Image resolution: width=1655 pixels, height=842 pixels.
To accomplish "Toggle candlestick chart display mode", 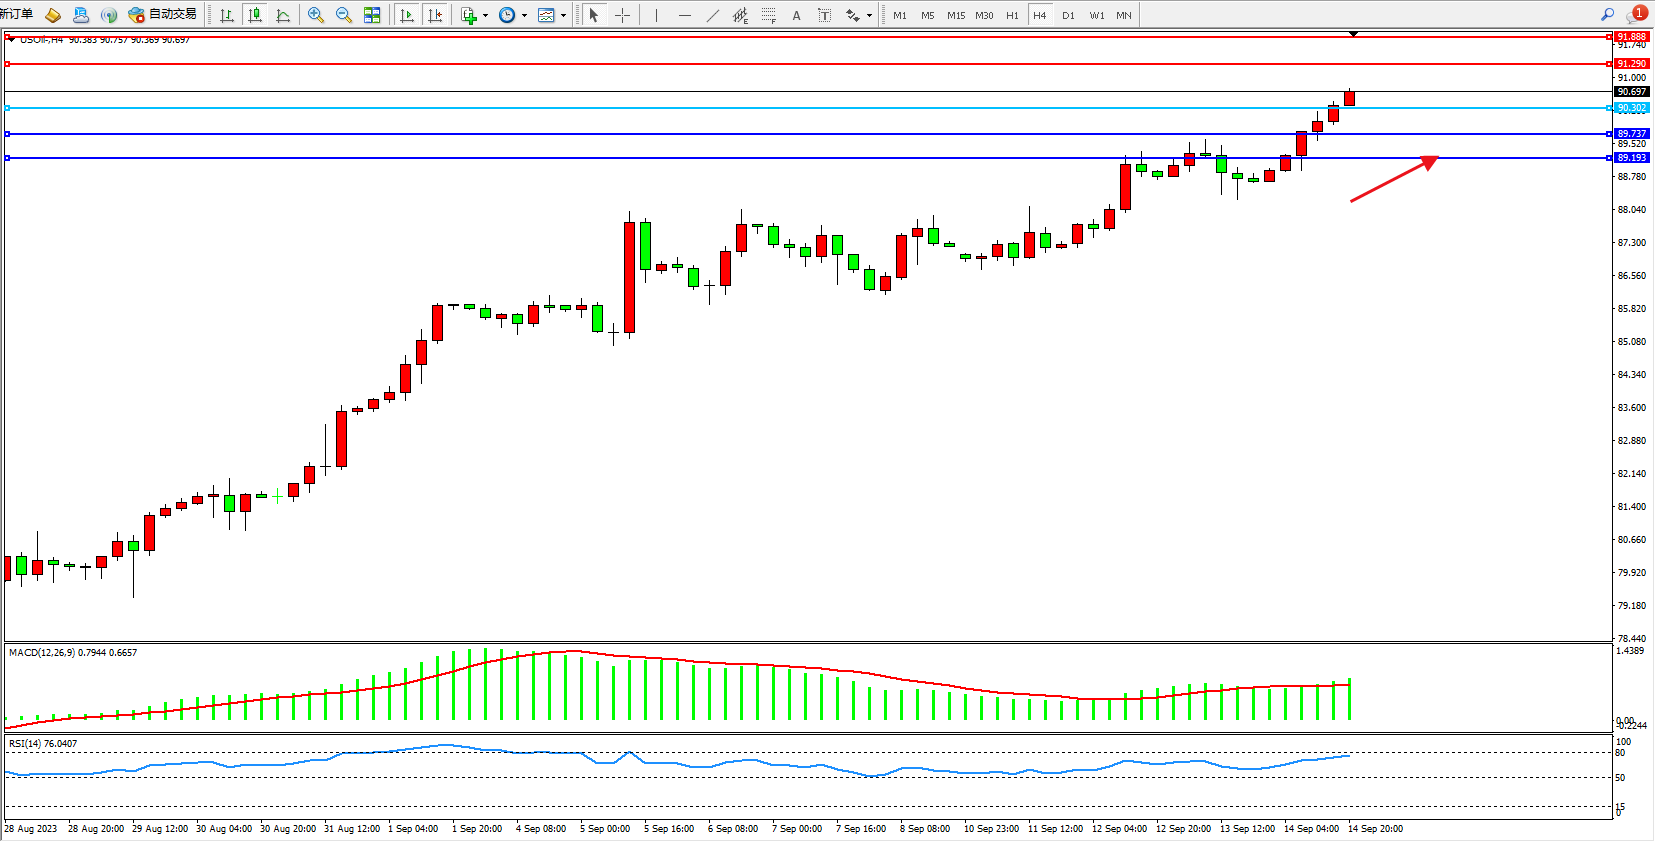I will coord(255,15).
